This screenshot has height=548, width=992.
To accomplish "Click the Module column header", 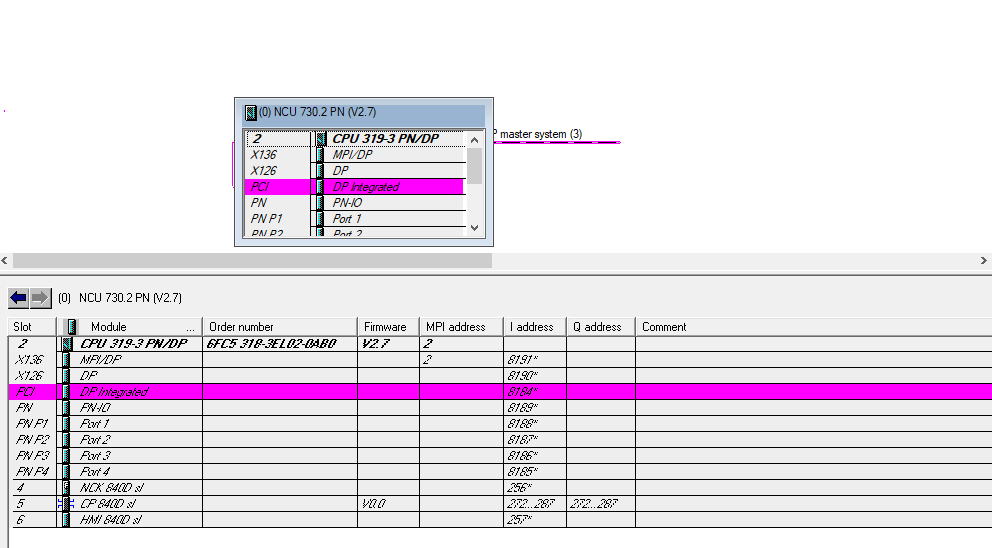I will [130, 327].
